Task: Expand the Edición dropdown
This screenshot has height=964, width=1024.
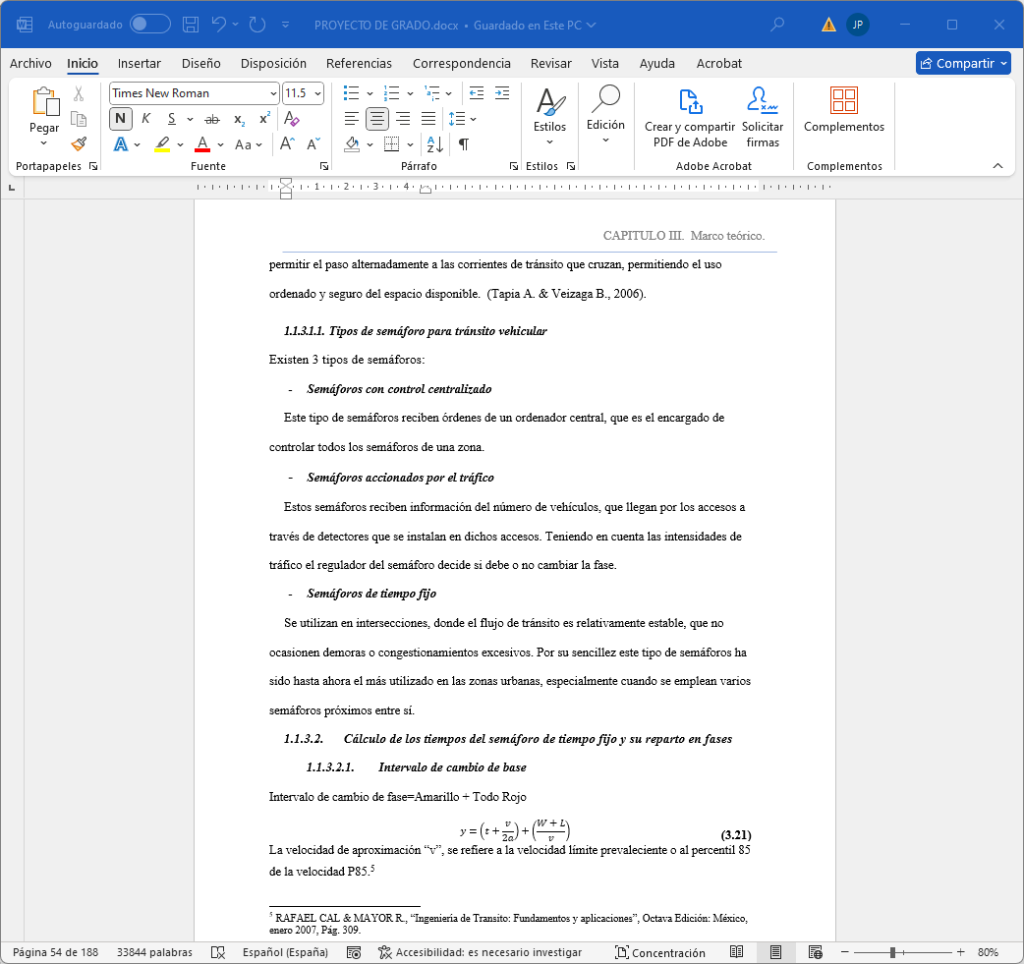Action: coord(605,141)
